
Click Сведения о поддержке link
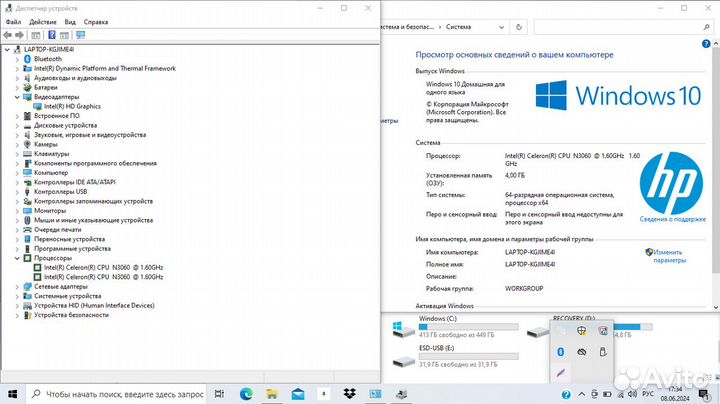coord(673,219)
